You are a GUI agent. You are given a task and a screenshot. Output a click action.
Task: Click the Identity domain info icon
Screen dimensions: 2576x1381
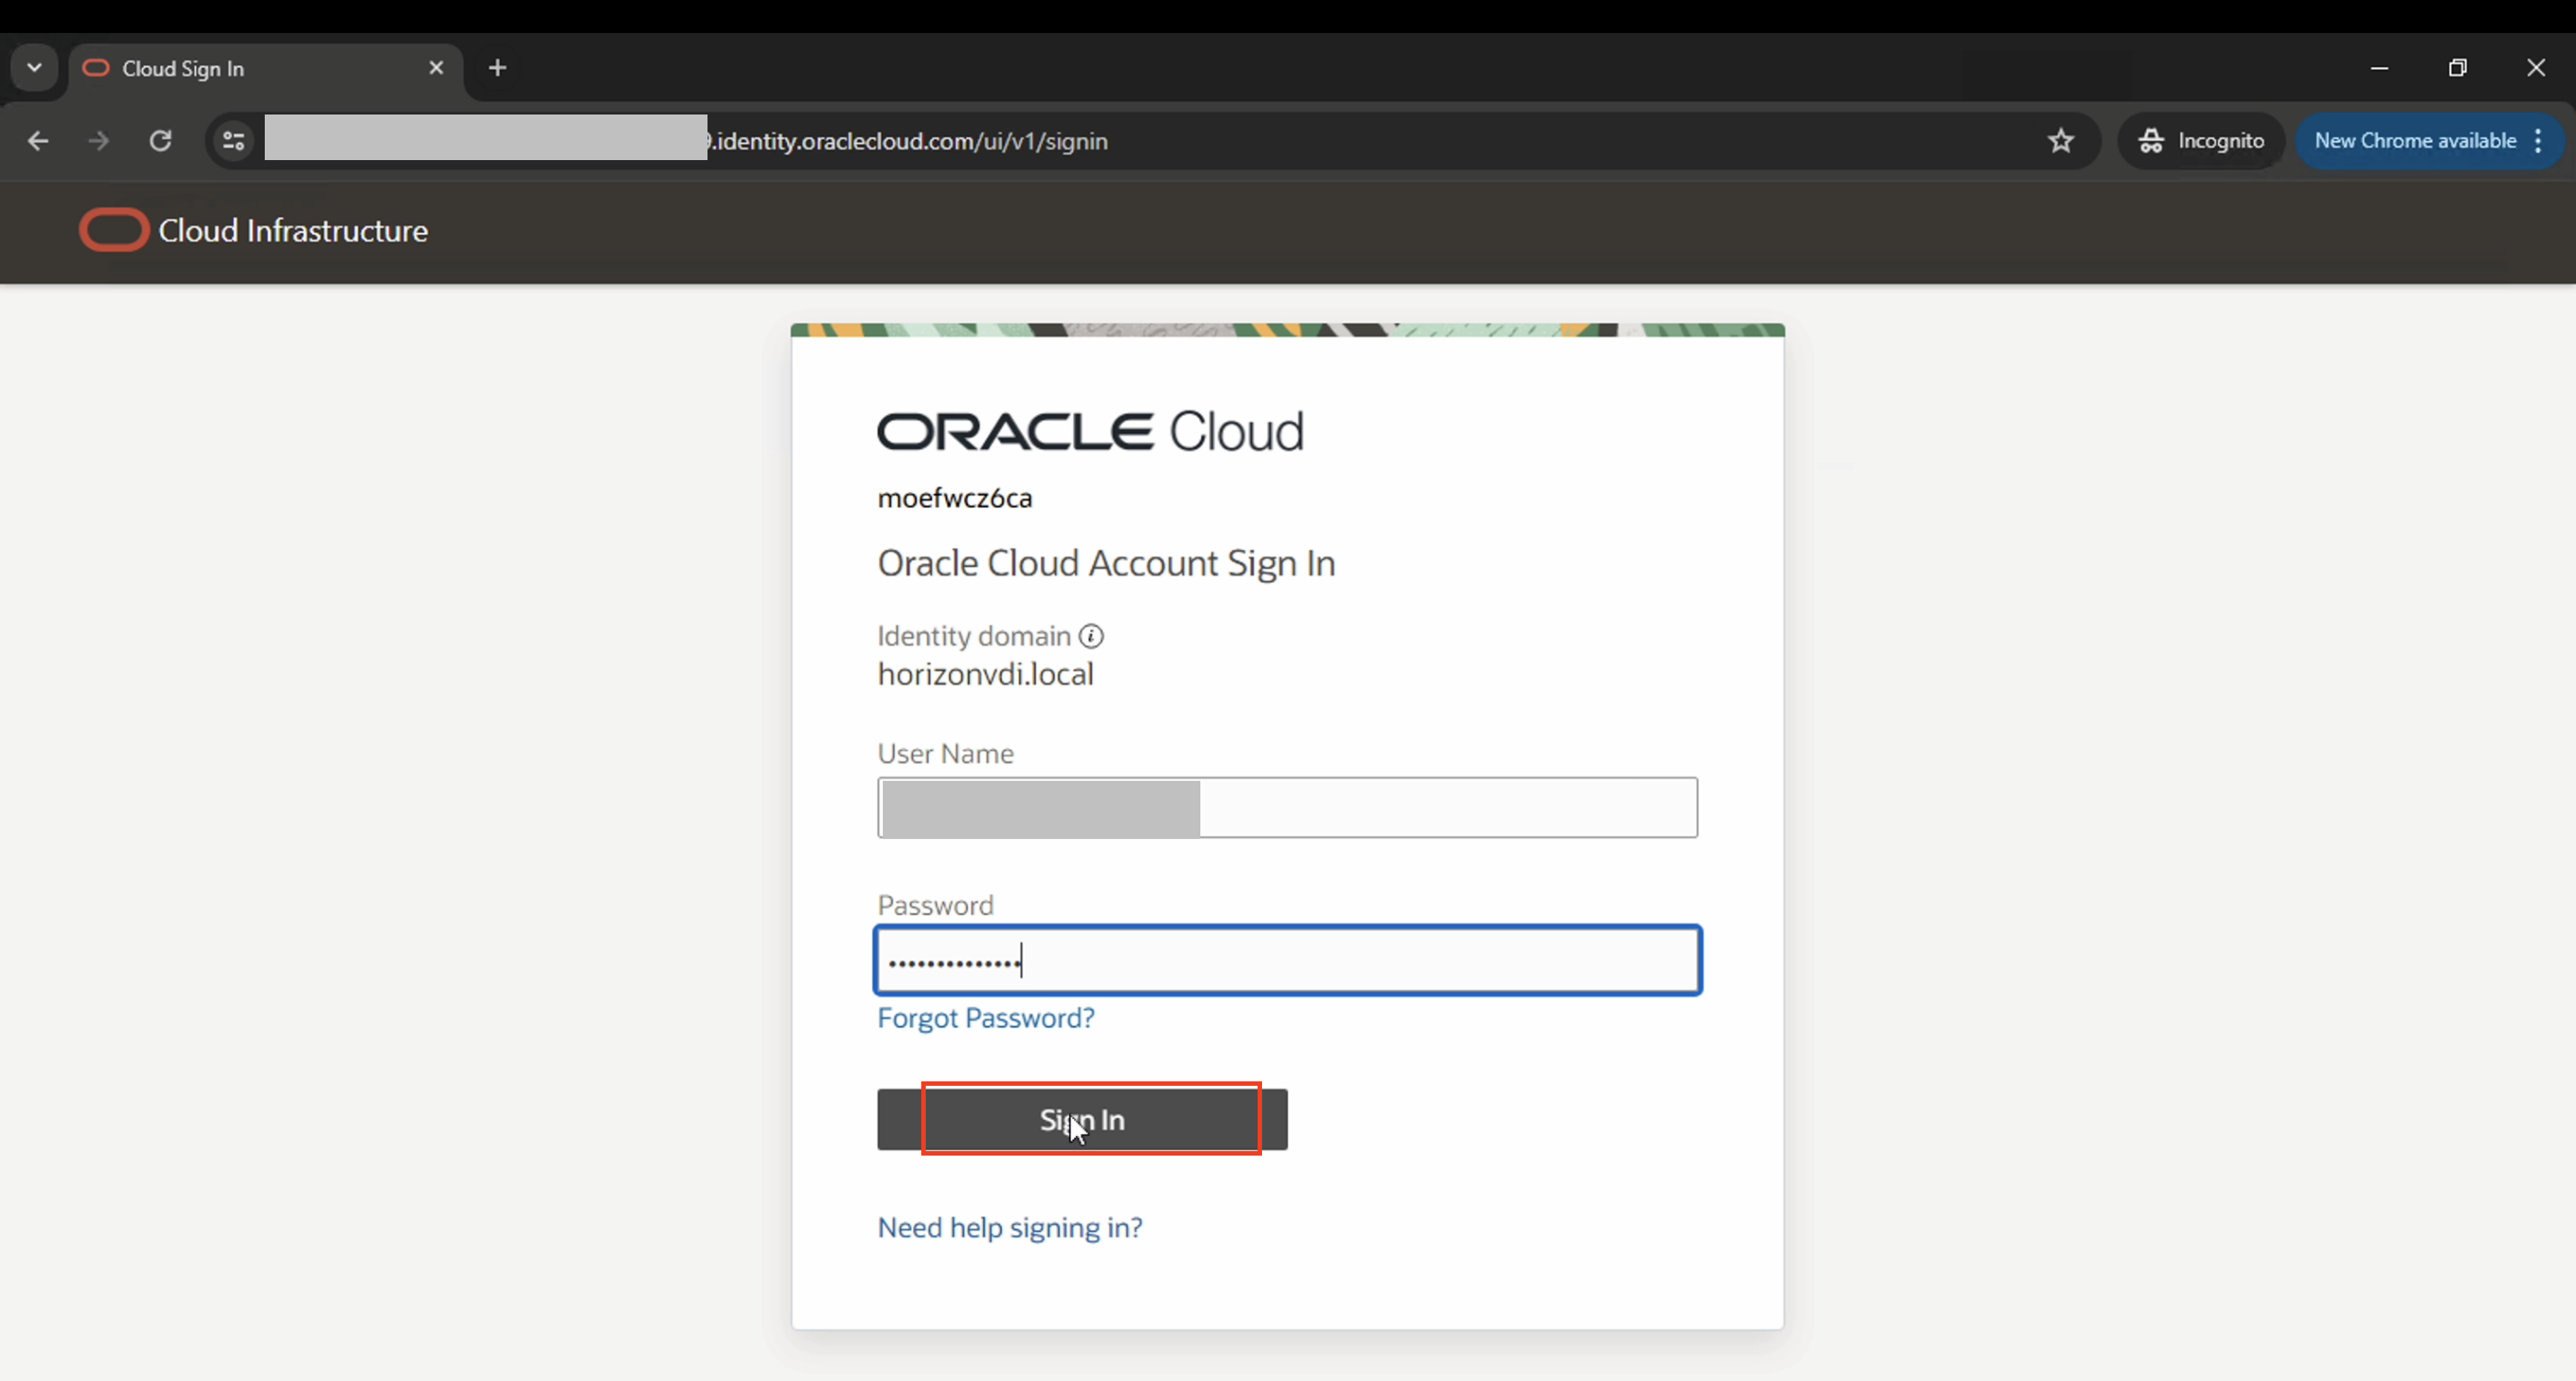[x=1091, y=636]
